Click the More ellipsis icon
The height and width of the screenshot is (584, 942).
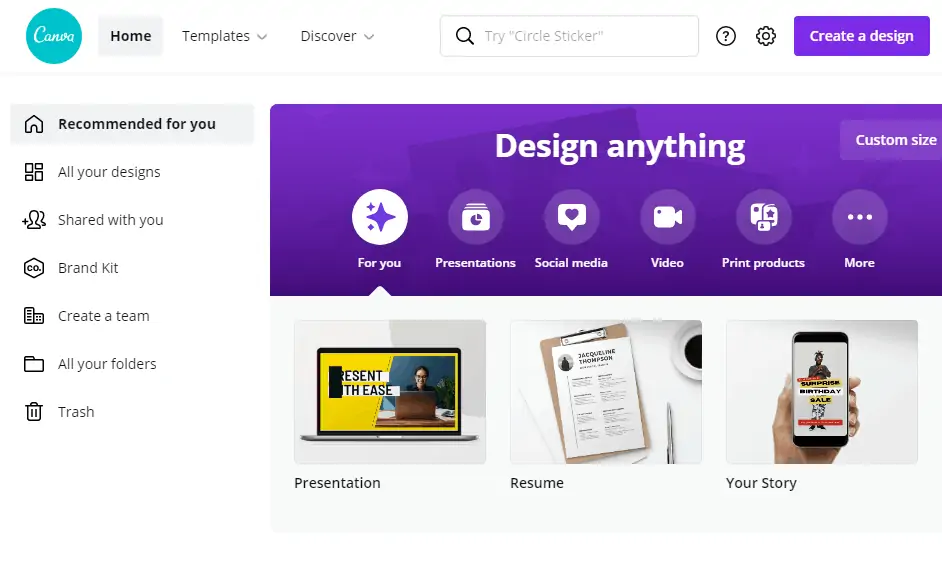859,216
